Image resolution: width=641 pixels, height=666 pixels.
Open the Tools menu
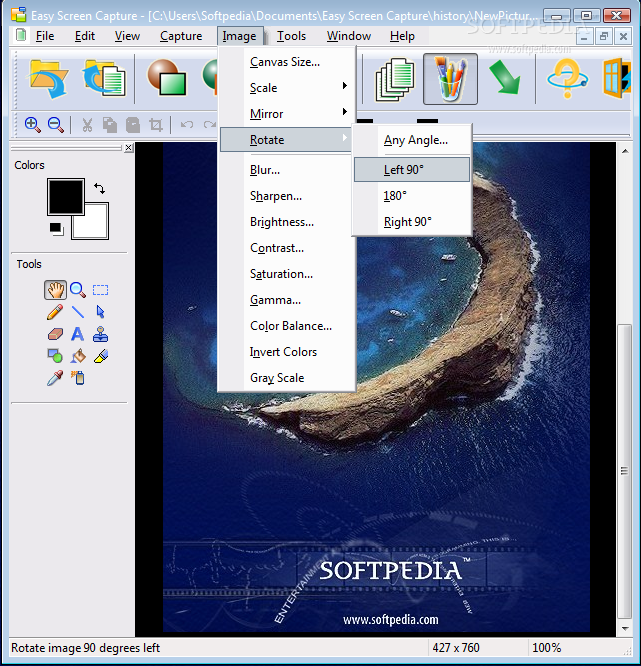pyautogui.click(x=291, y=36)
